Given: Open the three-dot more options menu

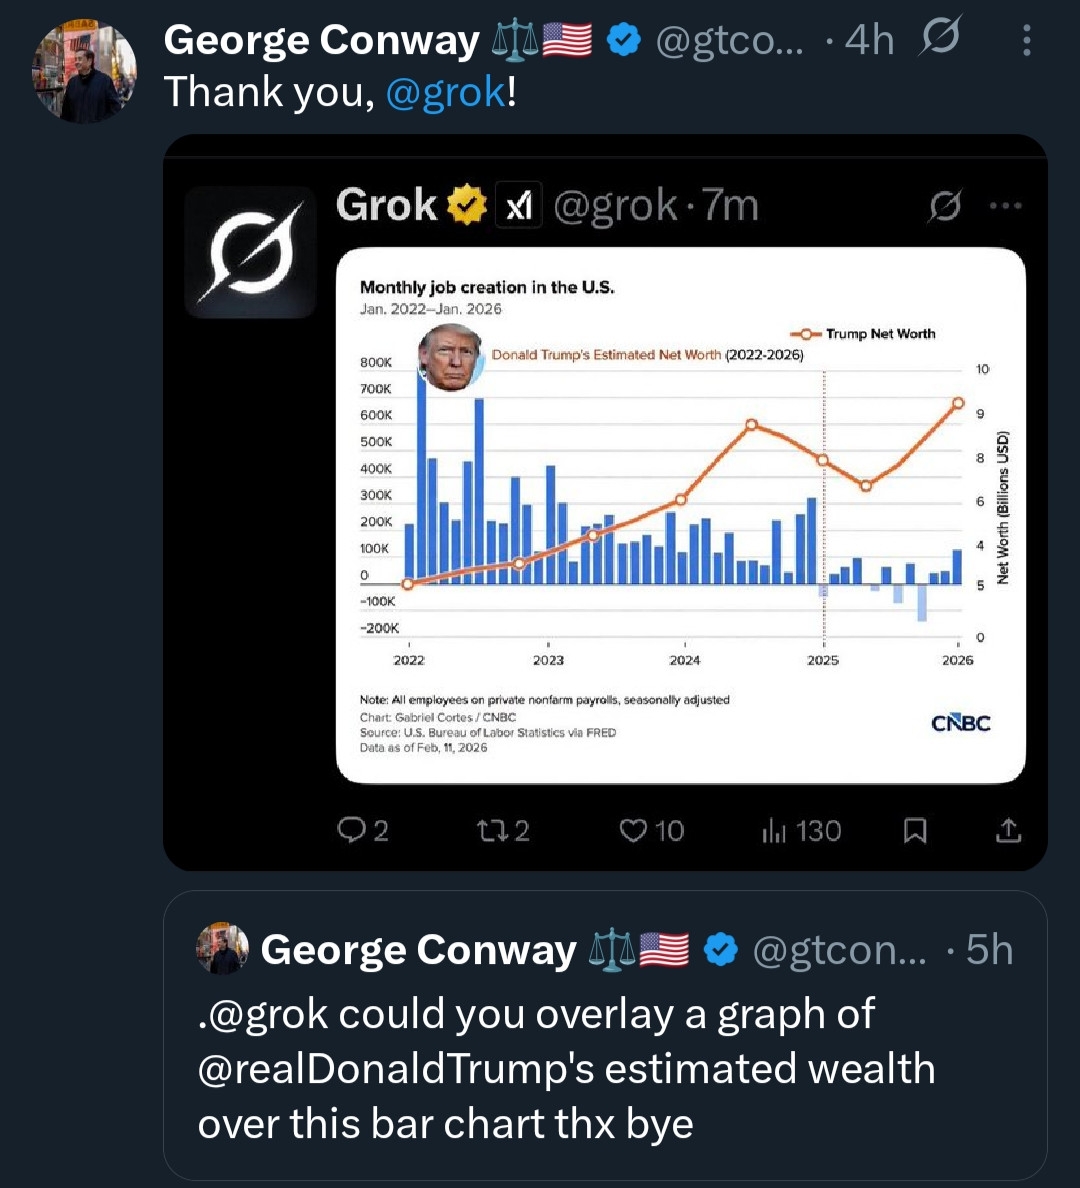Looking at the screenshot, I should (x=1027, y=40).
